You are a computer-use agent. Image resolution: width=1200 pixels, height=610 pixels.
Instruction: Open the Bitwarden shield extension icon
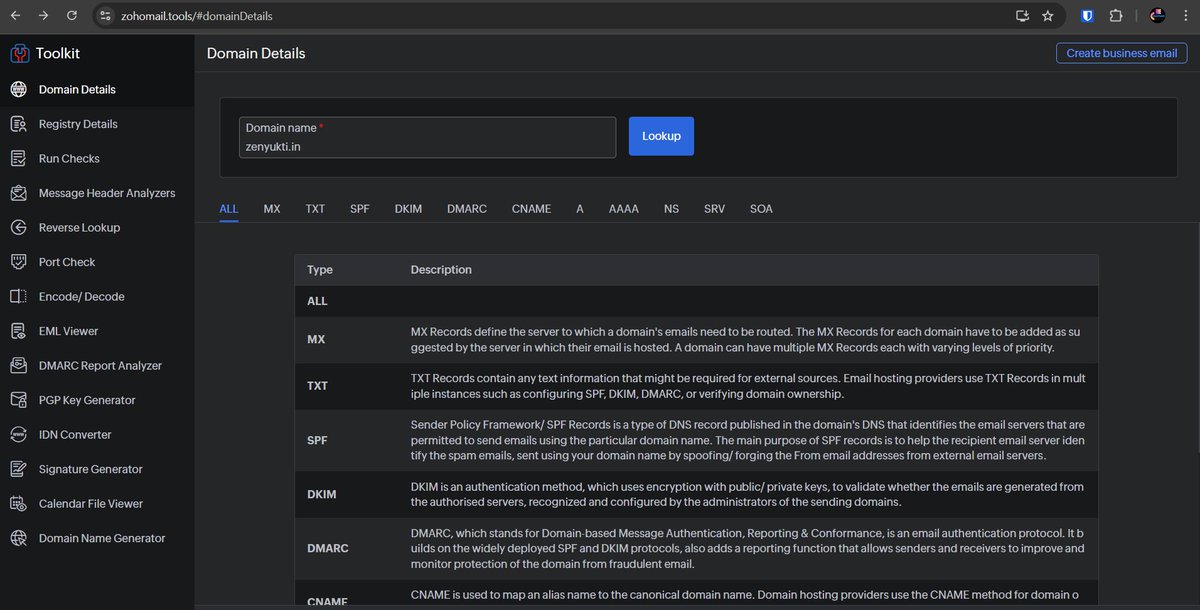[x=1088, y=16]
